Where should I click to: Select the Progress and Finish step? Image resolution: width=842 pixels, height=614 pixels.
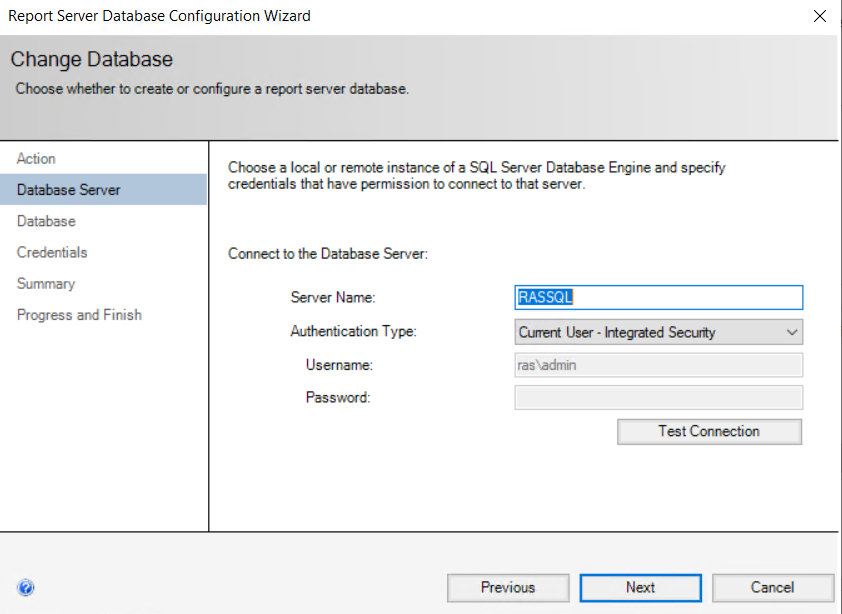coord(80,315)
